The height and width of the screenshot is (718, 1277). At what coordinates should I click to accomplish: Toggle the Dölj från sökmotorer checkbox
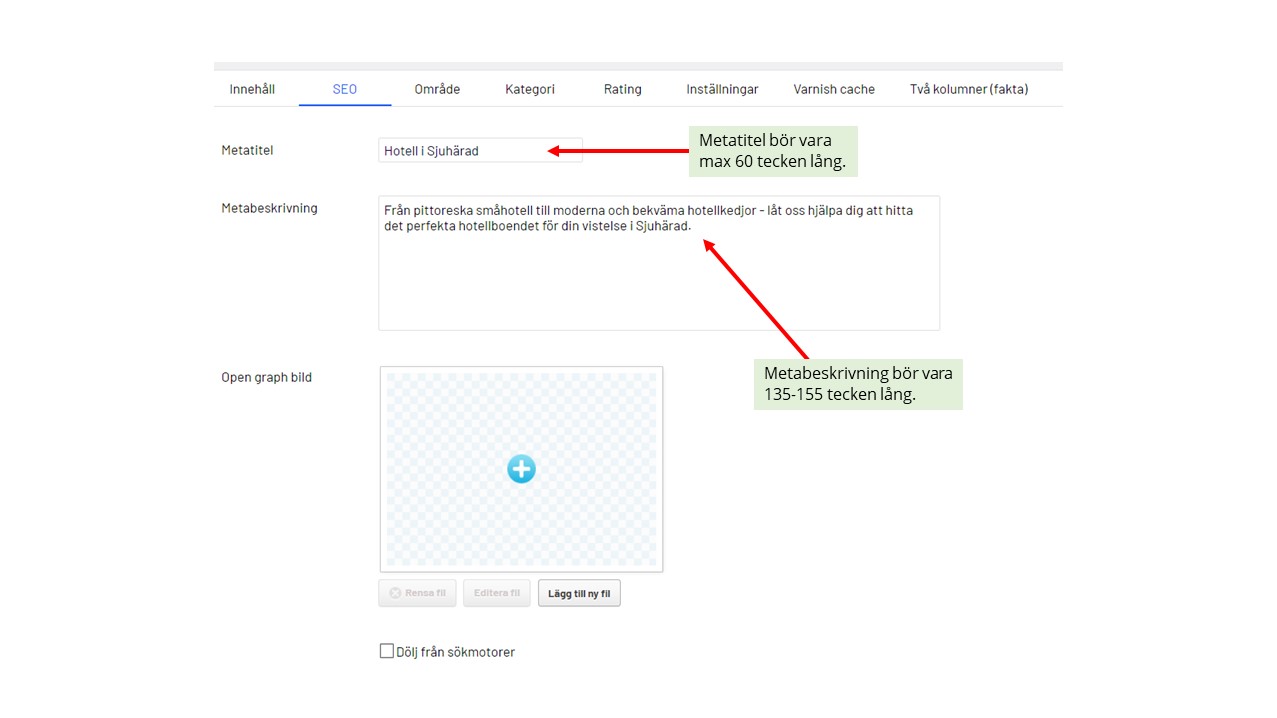387,651
